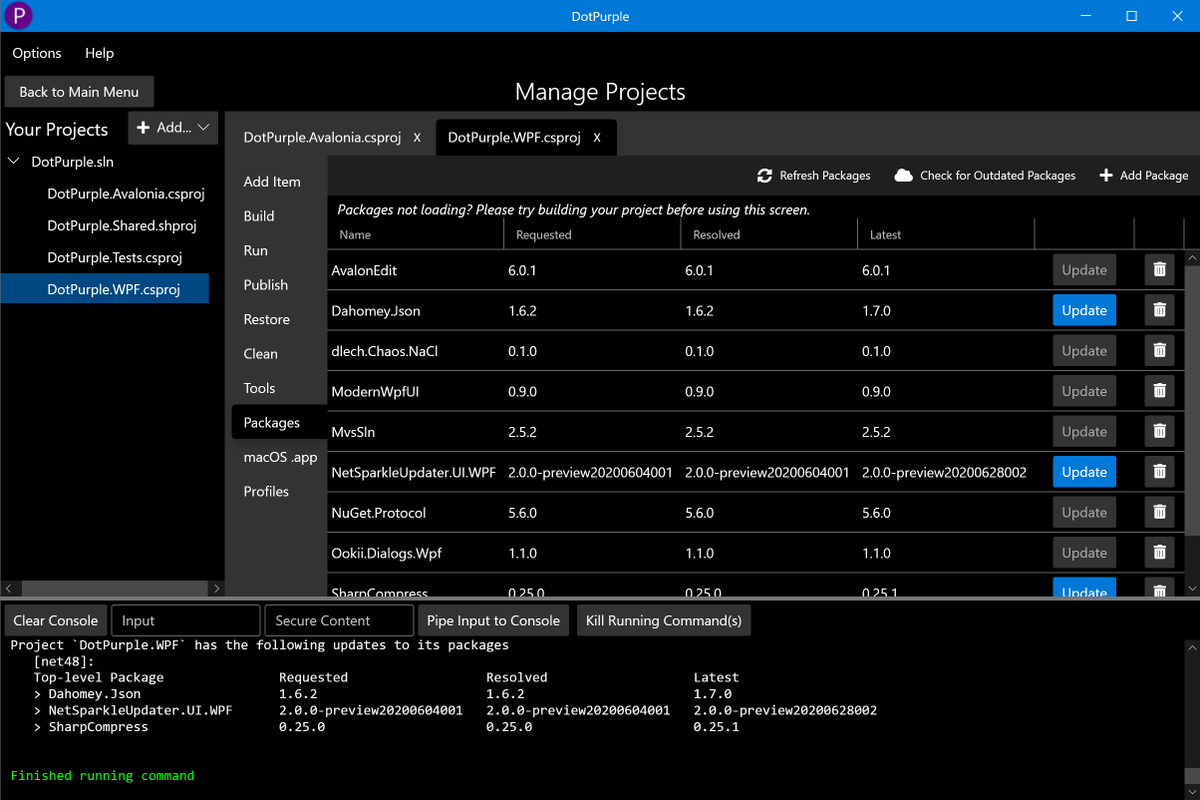This screenshot has height=800, width=1200.
Task: Focus the Secure Content field
Action: point(339,620)
